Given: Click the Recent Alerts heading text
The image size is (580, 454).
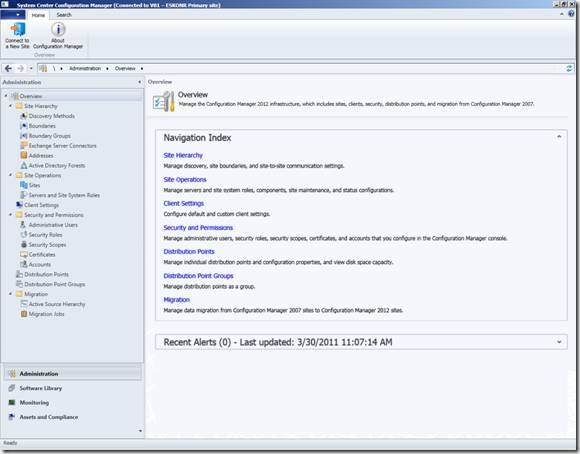Looking at the screenshot, I should tap(278, 342).
